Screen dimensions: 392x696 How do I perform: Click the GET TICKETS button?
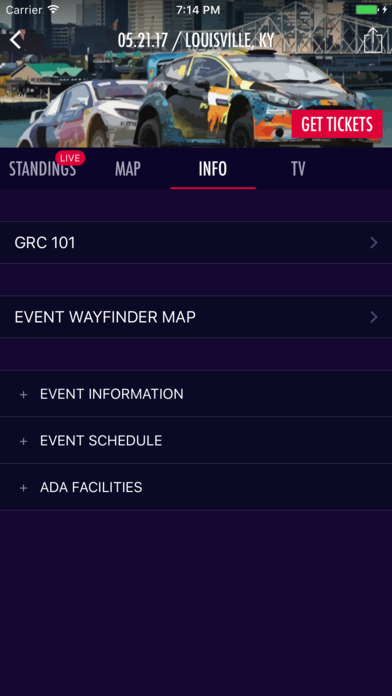337,124
